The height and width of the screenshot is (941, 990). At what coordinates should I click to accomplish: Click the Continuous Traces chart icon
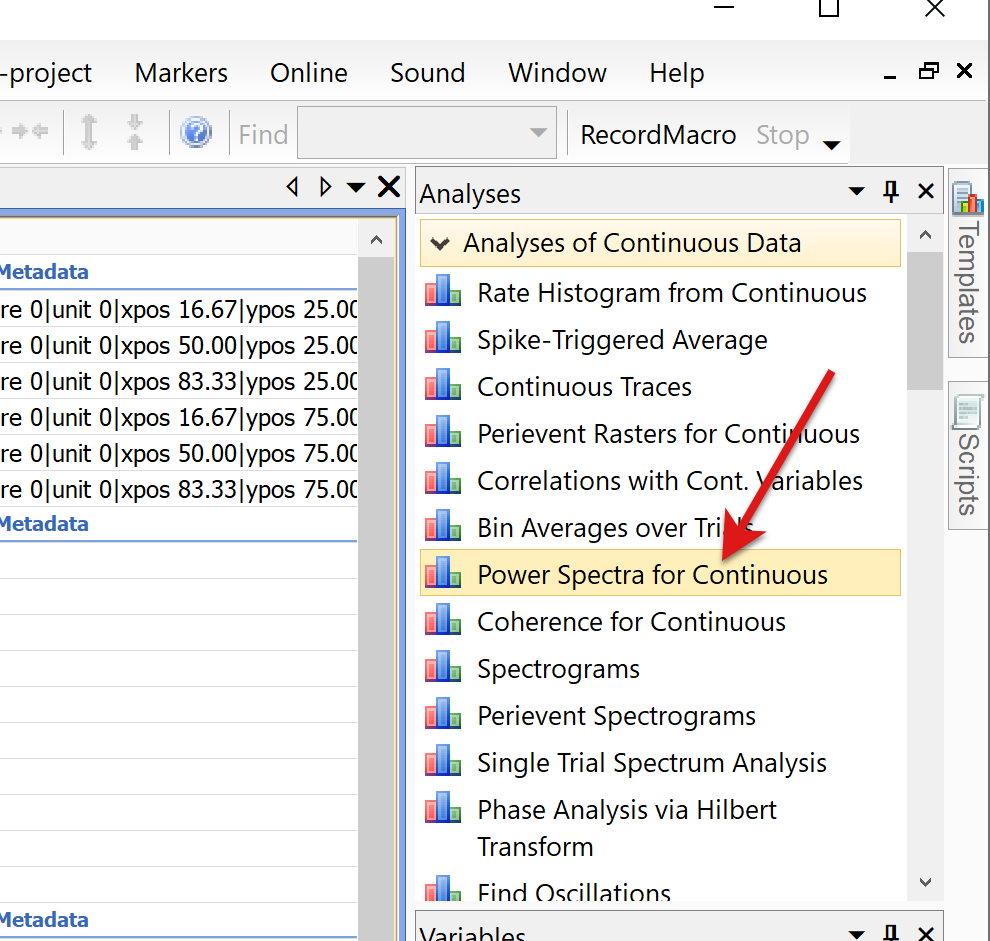coord(443,384)
